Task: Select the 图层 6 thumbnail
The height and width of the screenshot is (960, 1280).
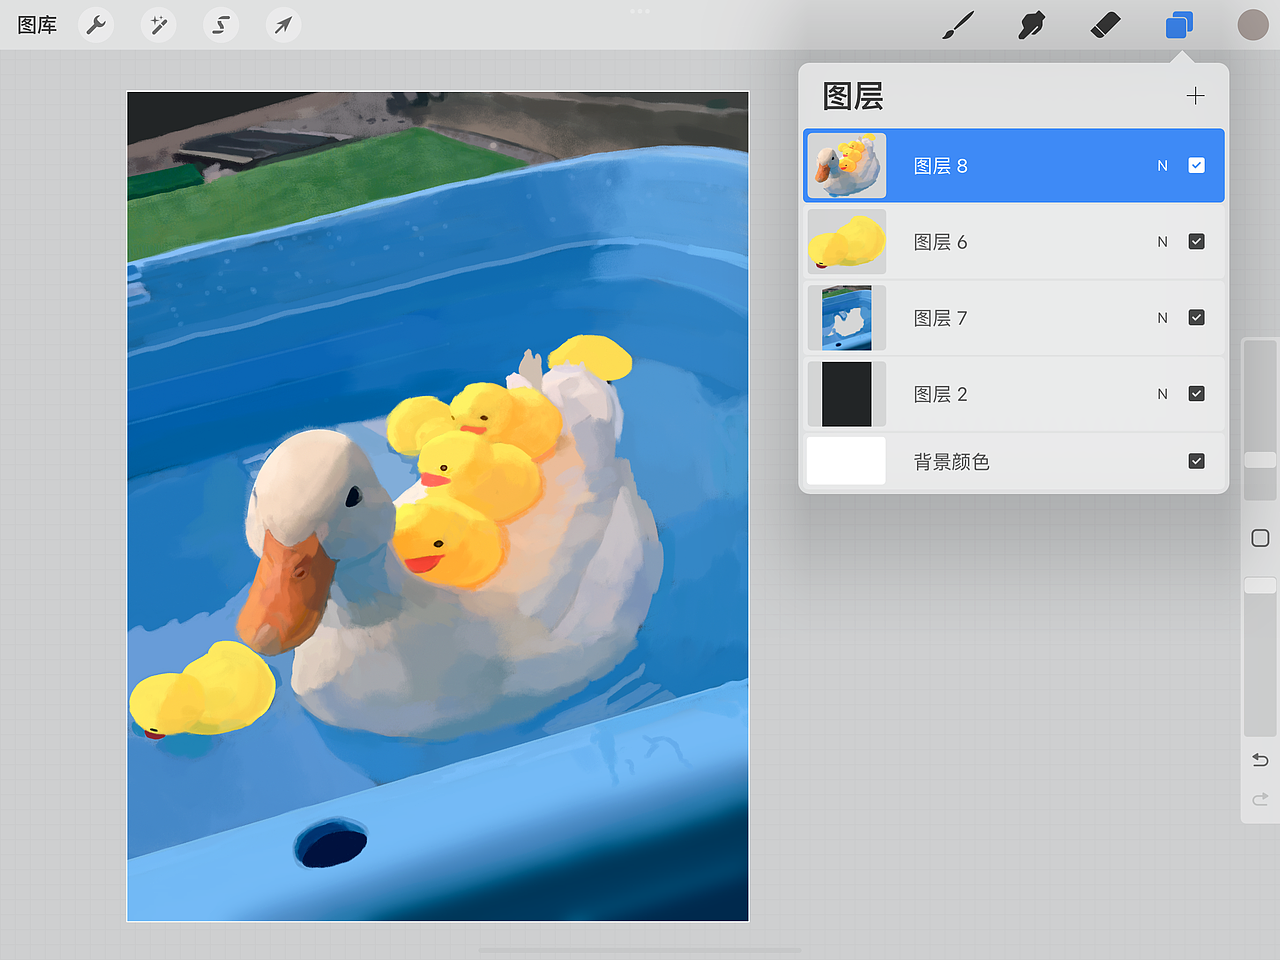Action: 846,242
